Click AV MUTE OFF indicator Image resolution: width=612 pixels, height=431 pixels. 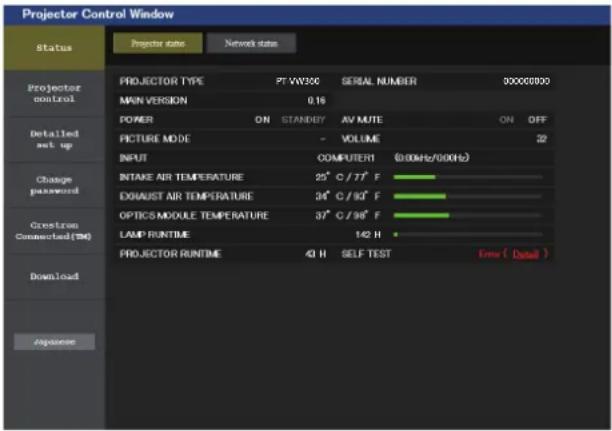point(537,120)
